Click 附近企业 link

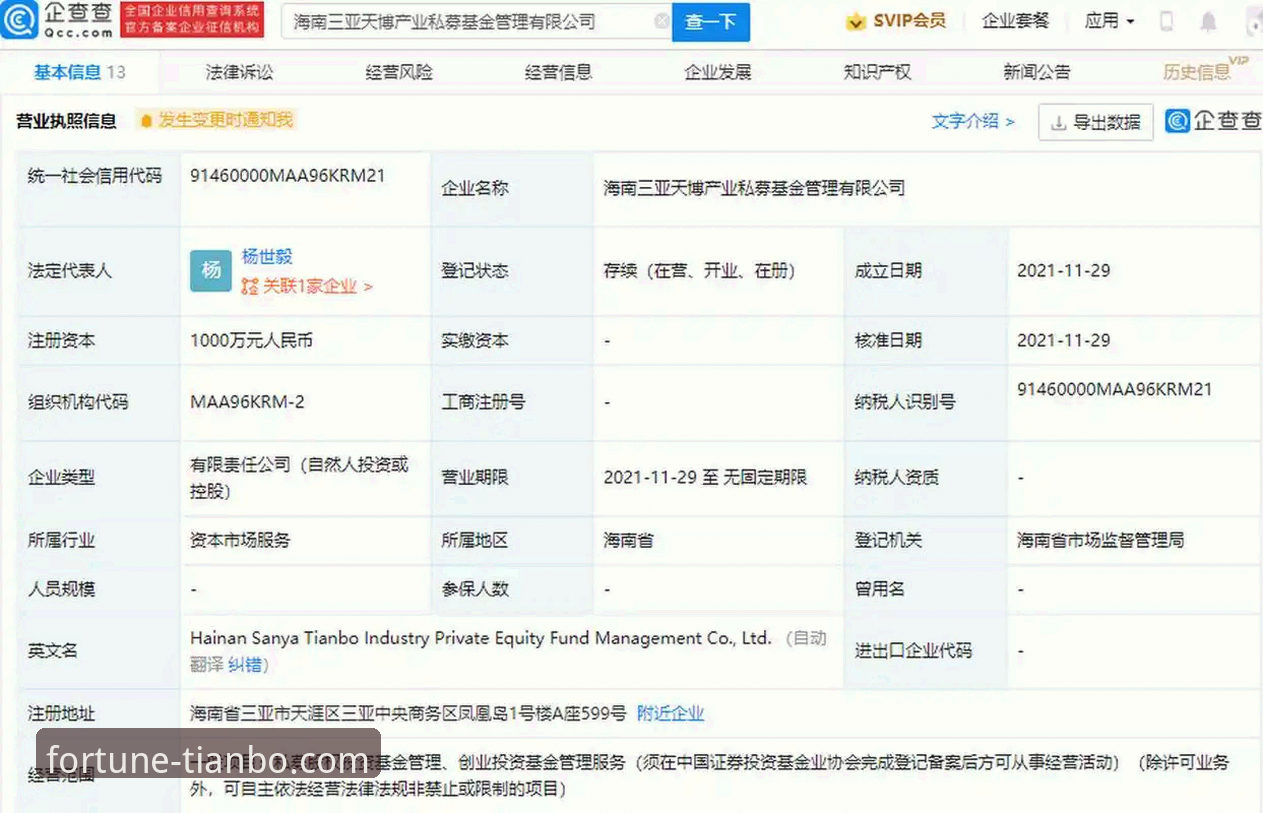point(670,714)
